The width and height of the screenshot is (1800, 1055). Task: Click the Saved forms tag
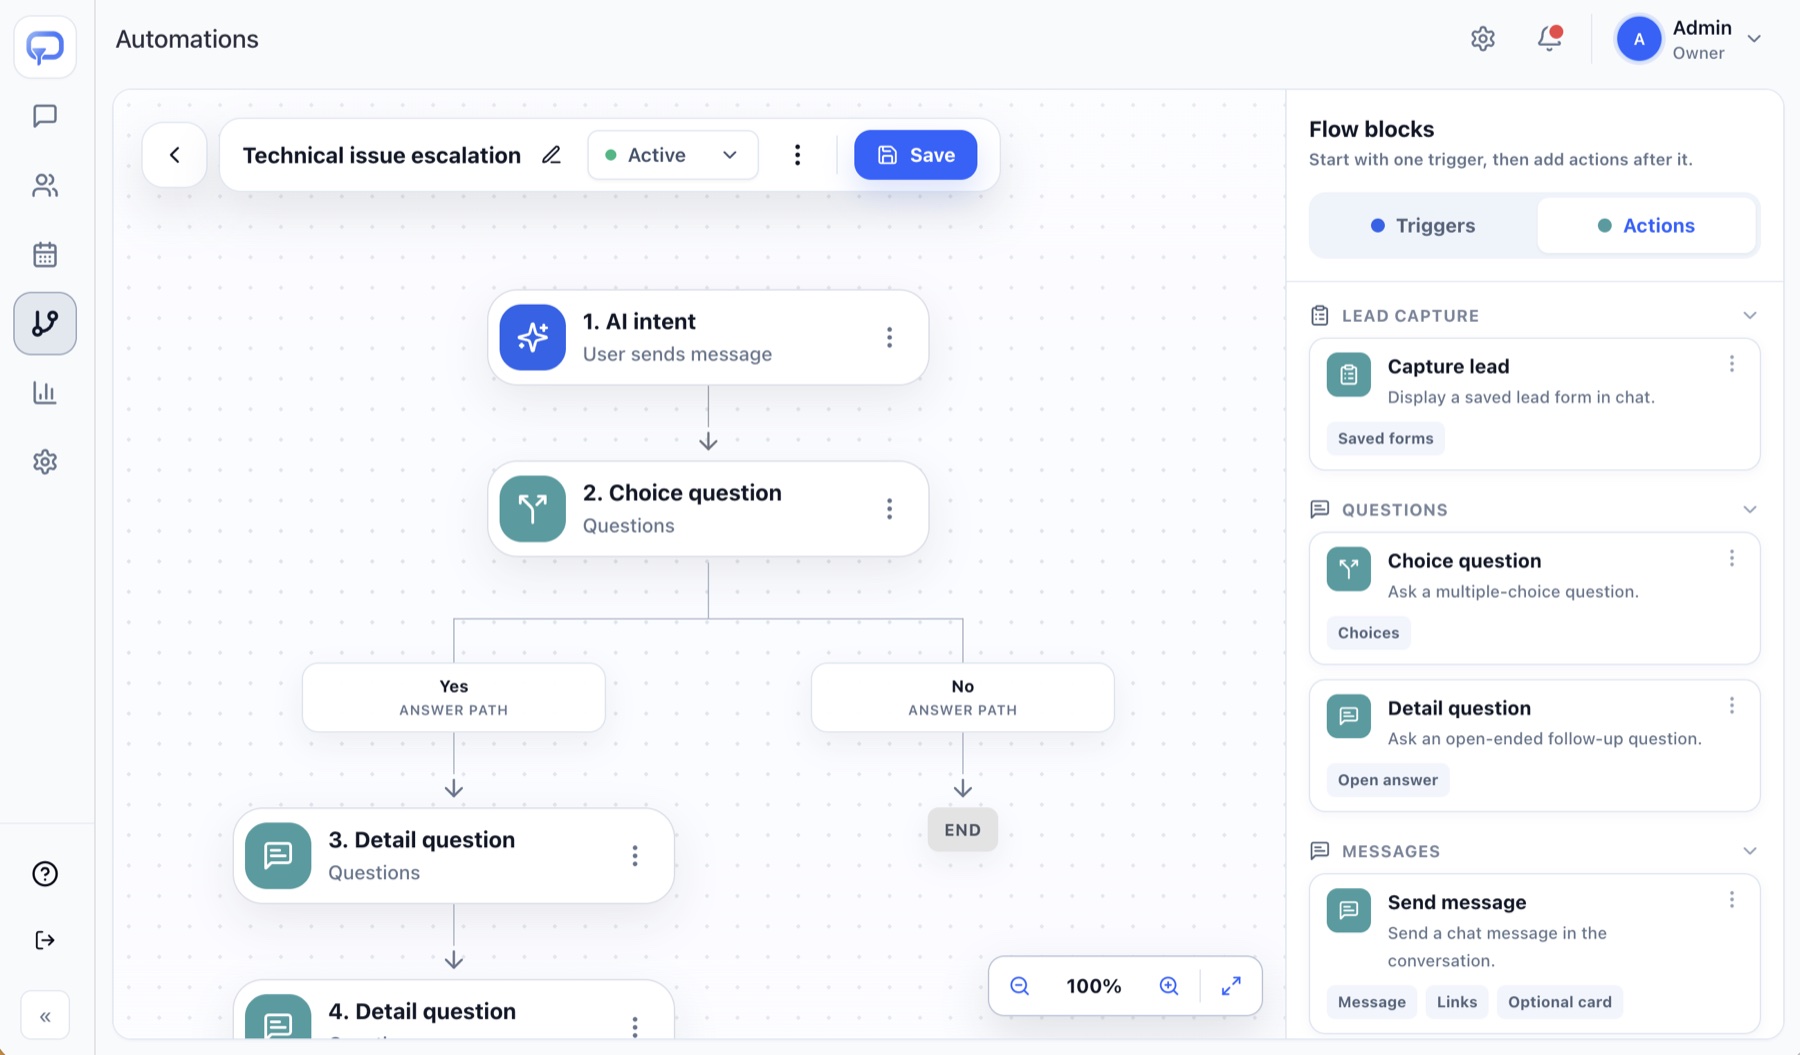(x=1386, y=439)
